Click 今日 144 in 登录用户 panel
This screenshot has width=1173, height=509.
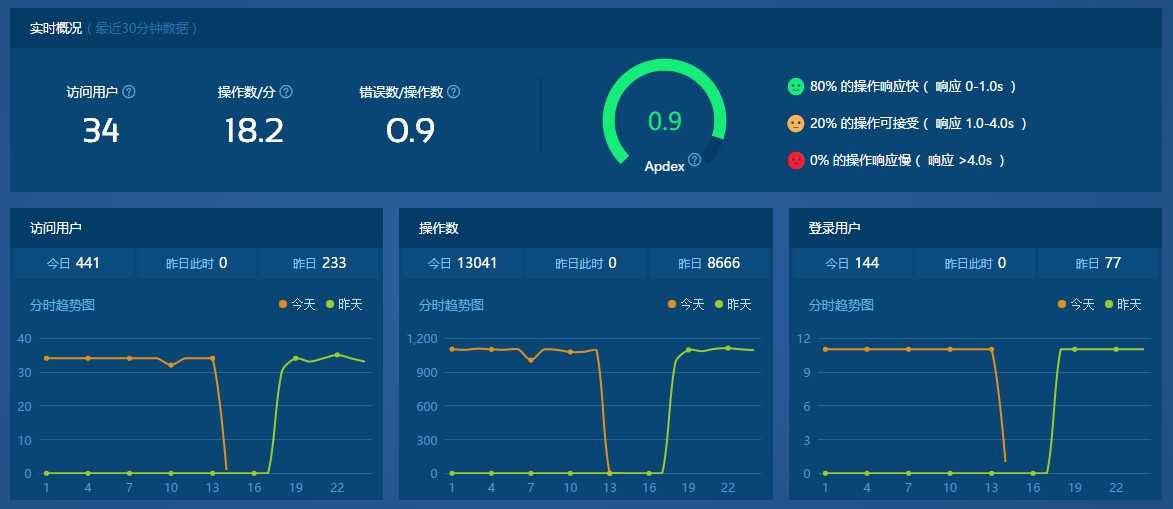click(x=852, y=263)
